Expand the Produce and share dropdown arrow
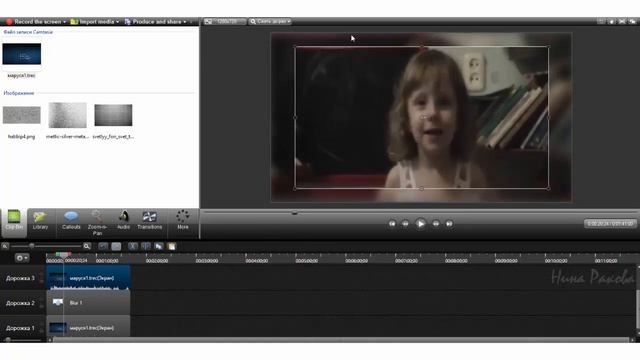The height and width of the screenshot is (360, 640). pyautogui.click(x=184, y=22)
